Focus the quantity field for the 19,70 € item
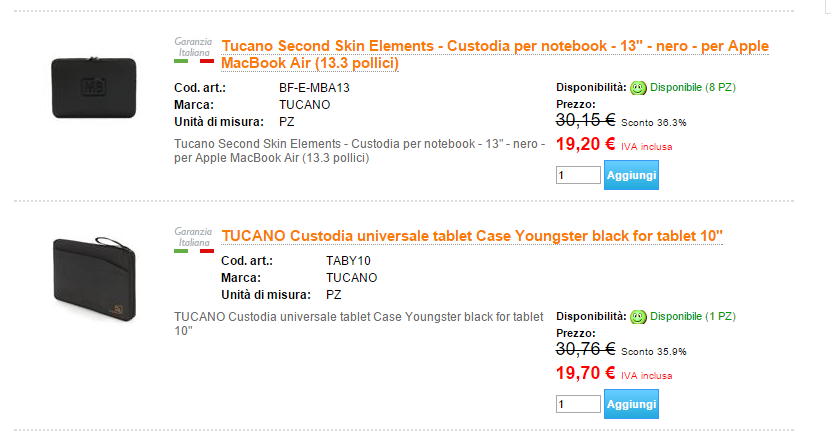831x447 pixels. pyautogui.click(x=578, y=404)
